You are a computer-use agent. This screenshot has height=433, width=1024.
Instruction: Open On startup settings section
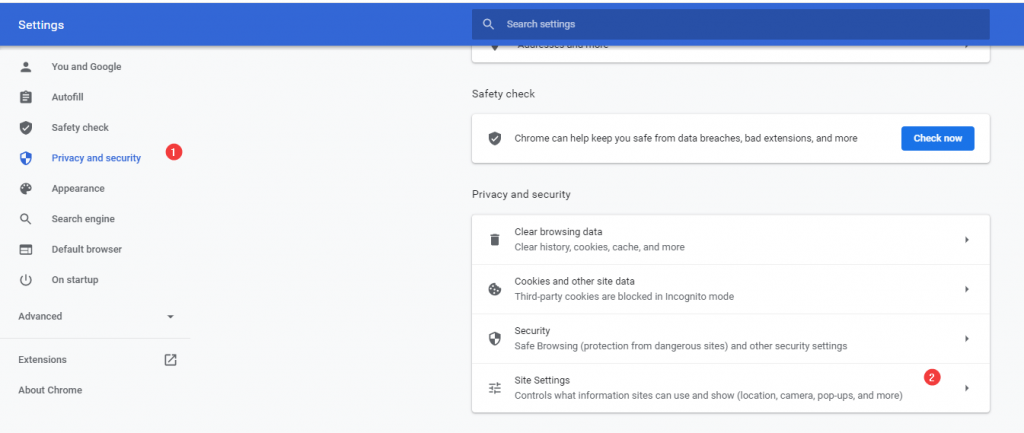tap(75, 280)
